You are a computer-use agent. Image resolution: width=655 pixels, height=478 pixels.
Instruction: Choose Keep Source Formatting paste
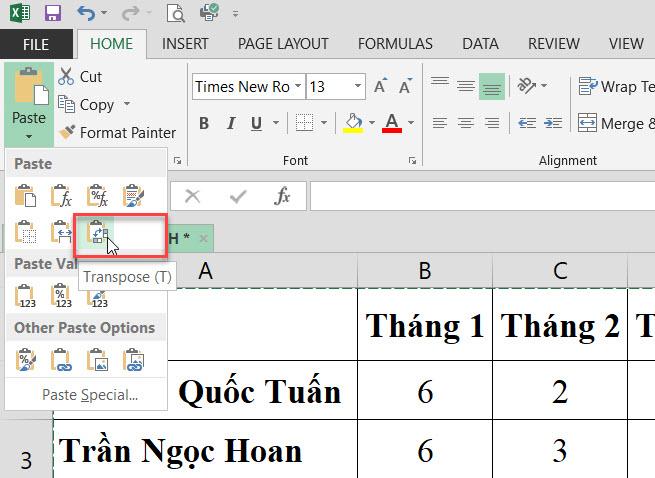click(x=134, y=196)
